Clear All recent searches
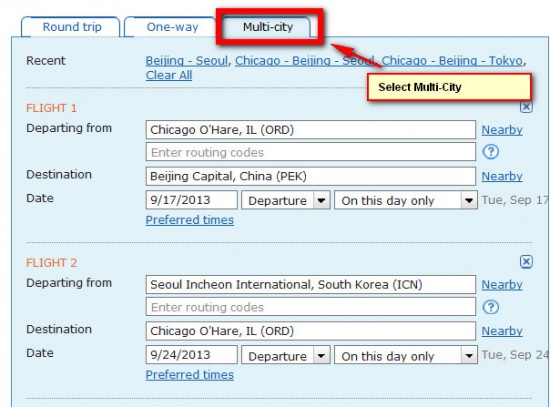Viewport: 550px width, 407px height. click(x=169, y=75)
